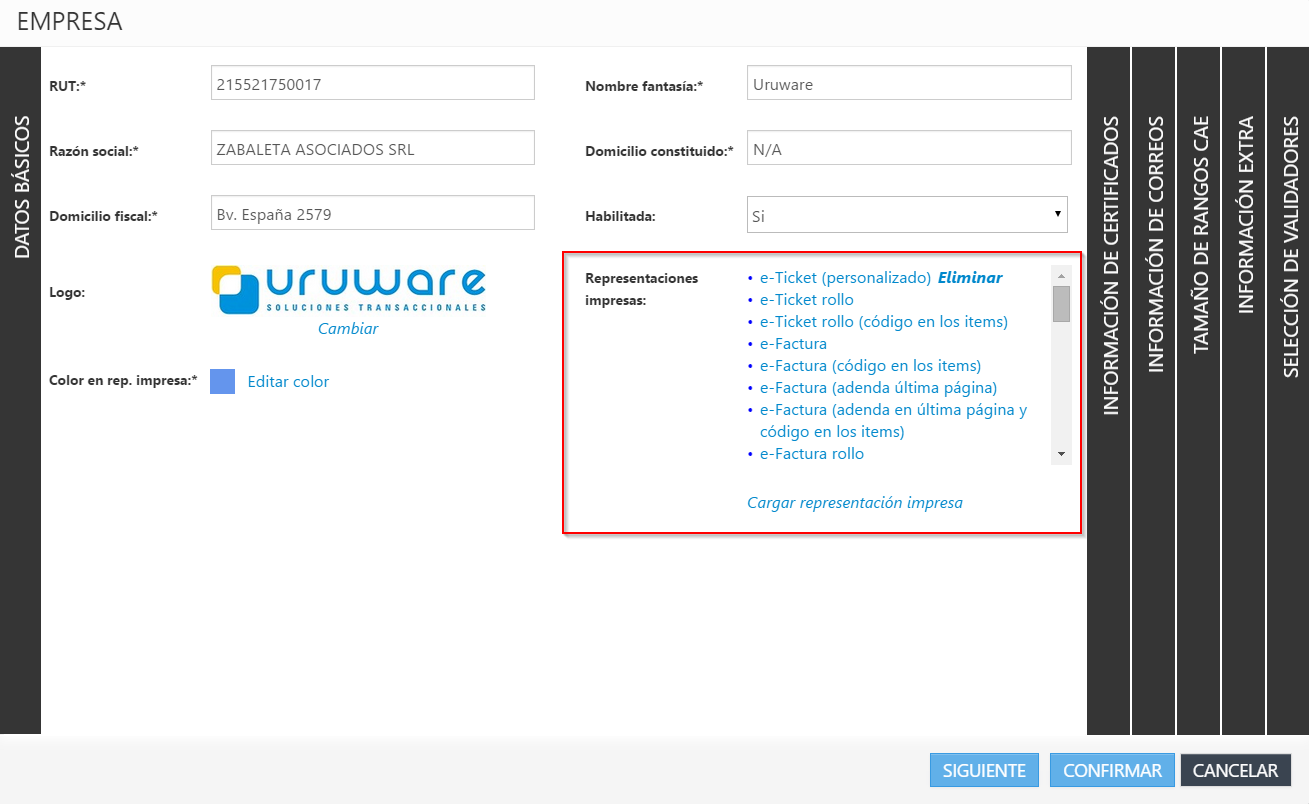
Task: Click the Confirmar button
Action: click(x=1112, y=771)
